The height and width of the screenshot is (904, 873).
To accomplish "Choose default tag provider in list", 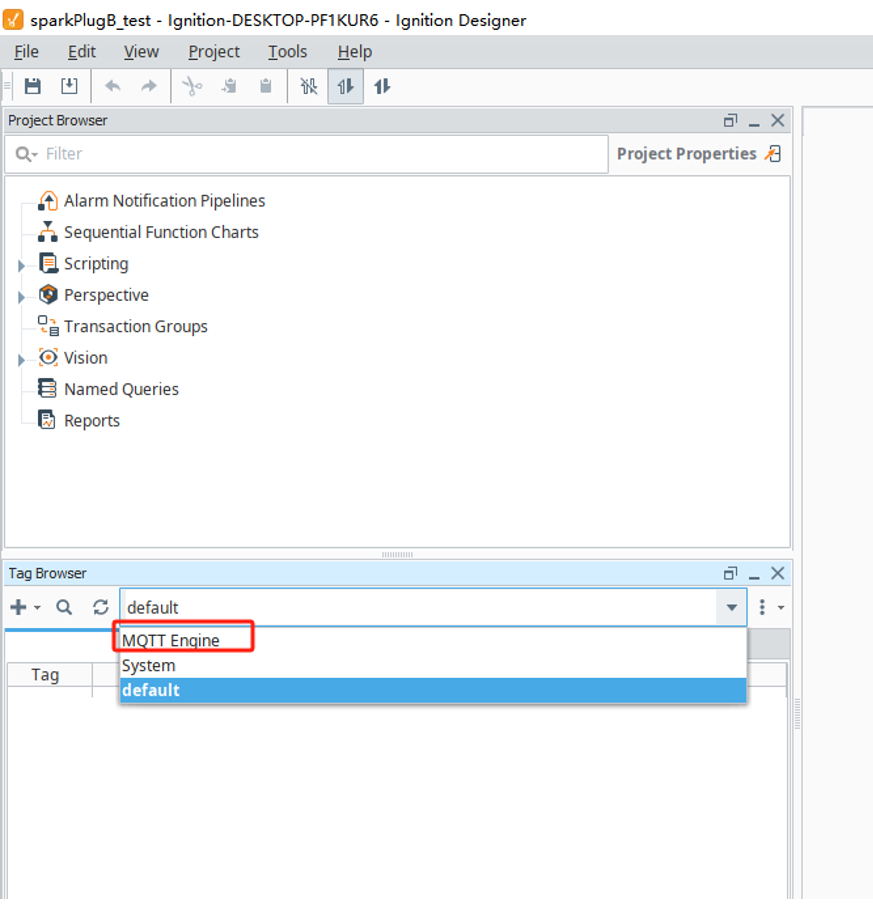I will pyautogui.click(x=433, y=690).
